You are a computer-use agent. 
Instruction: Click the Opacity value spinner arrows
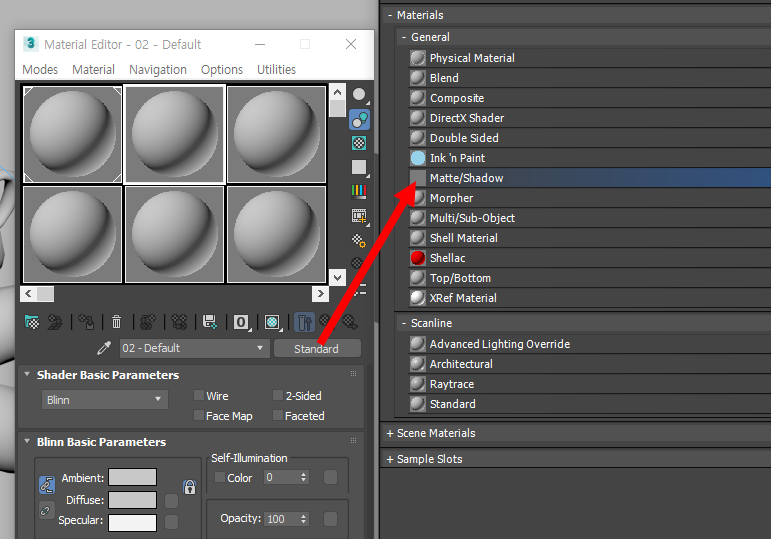303,519
